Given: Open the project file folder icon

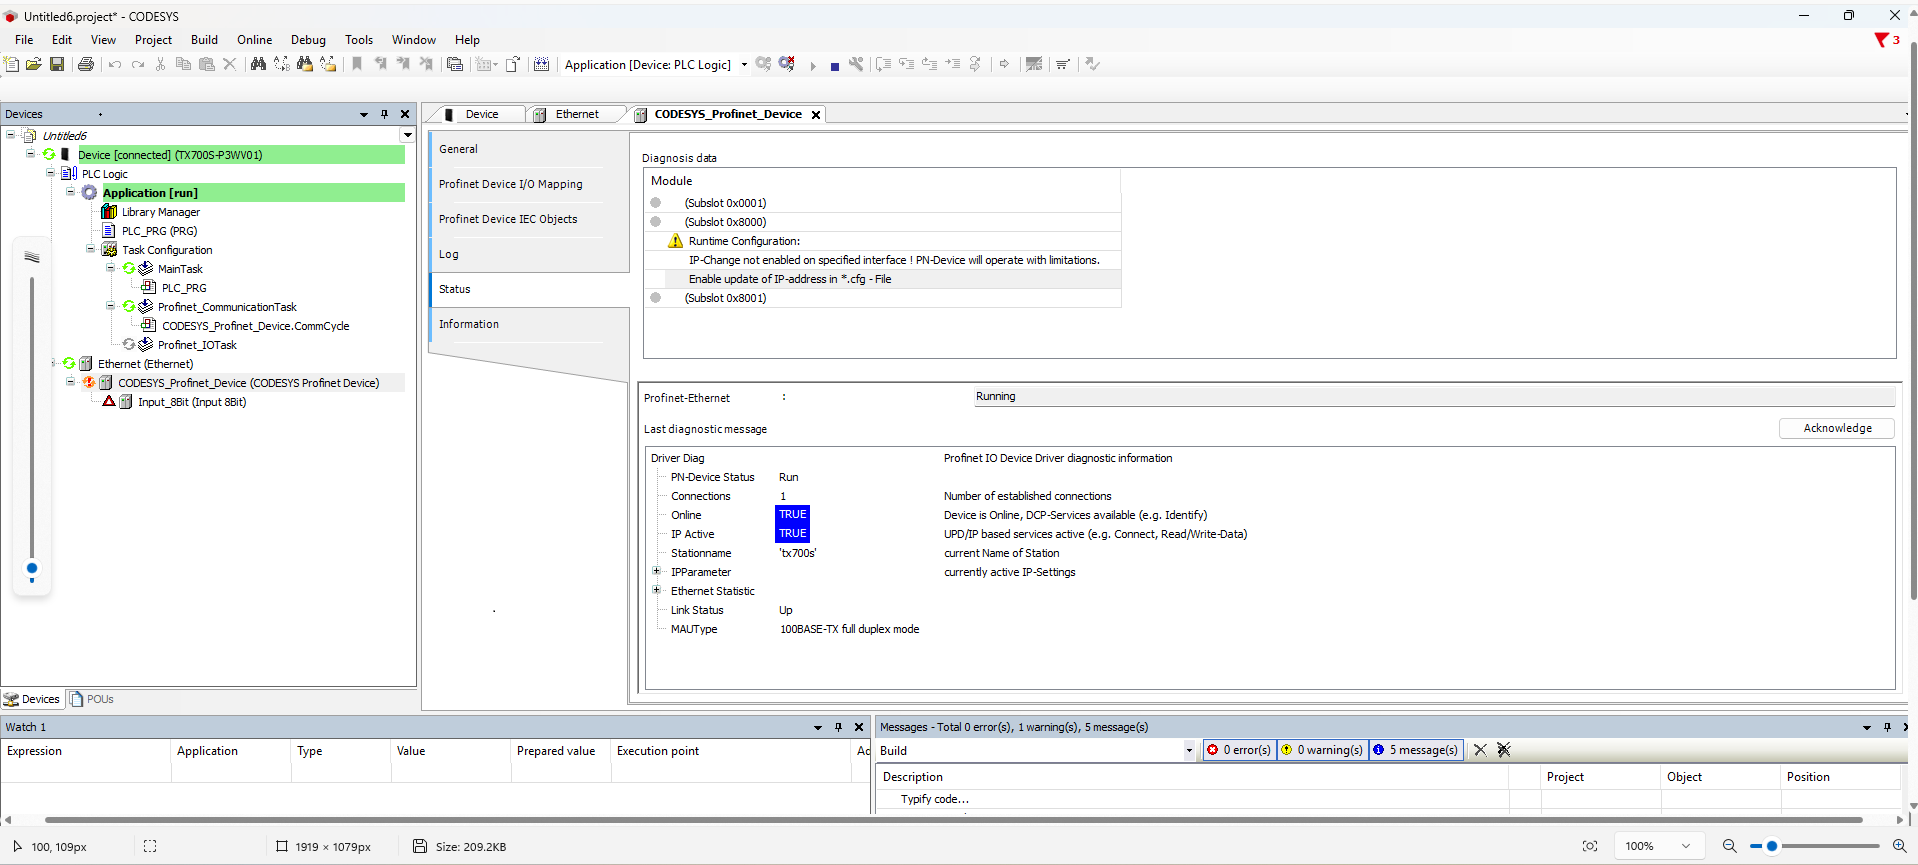Looking at the screenshot, I should tap(33, 64).
